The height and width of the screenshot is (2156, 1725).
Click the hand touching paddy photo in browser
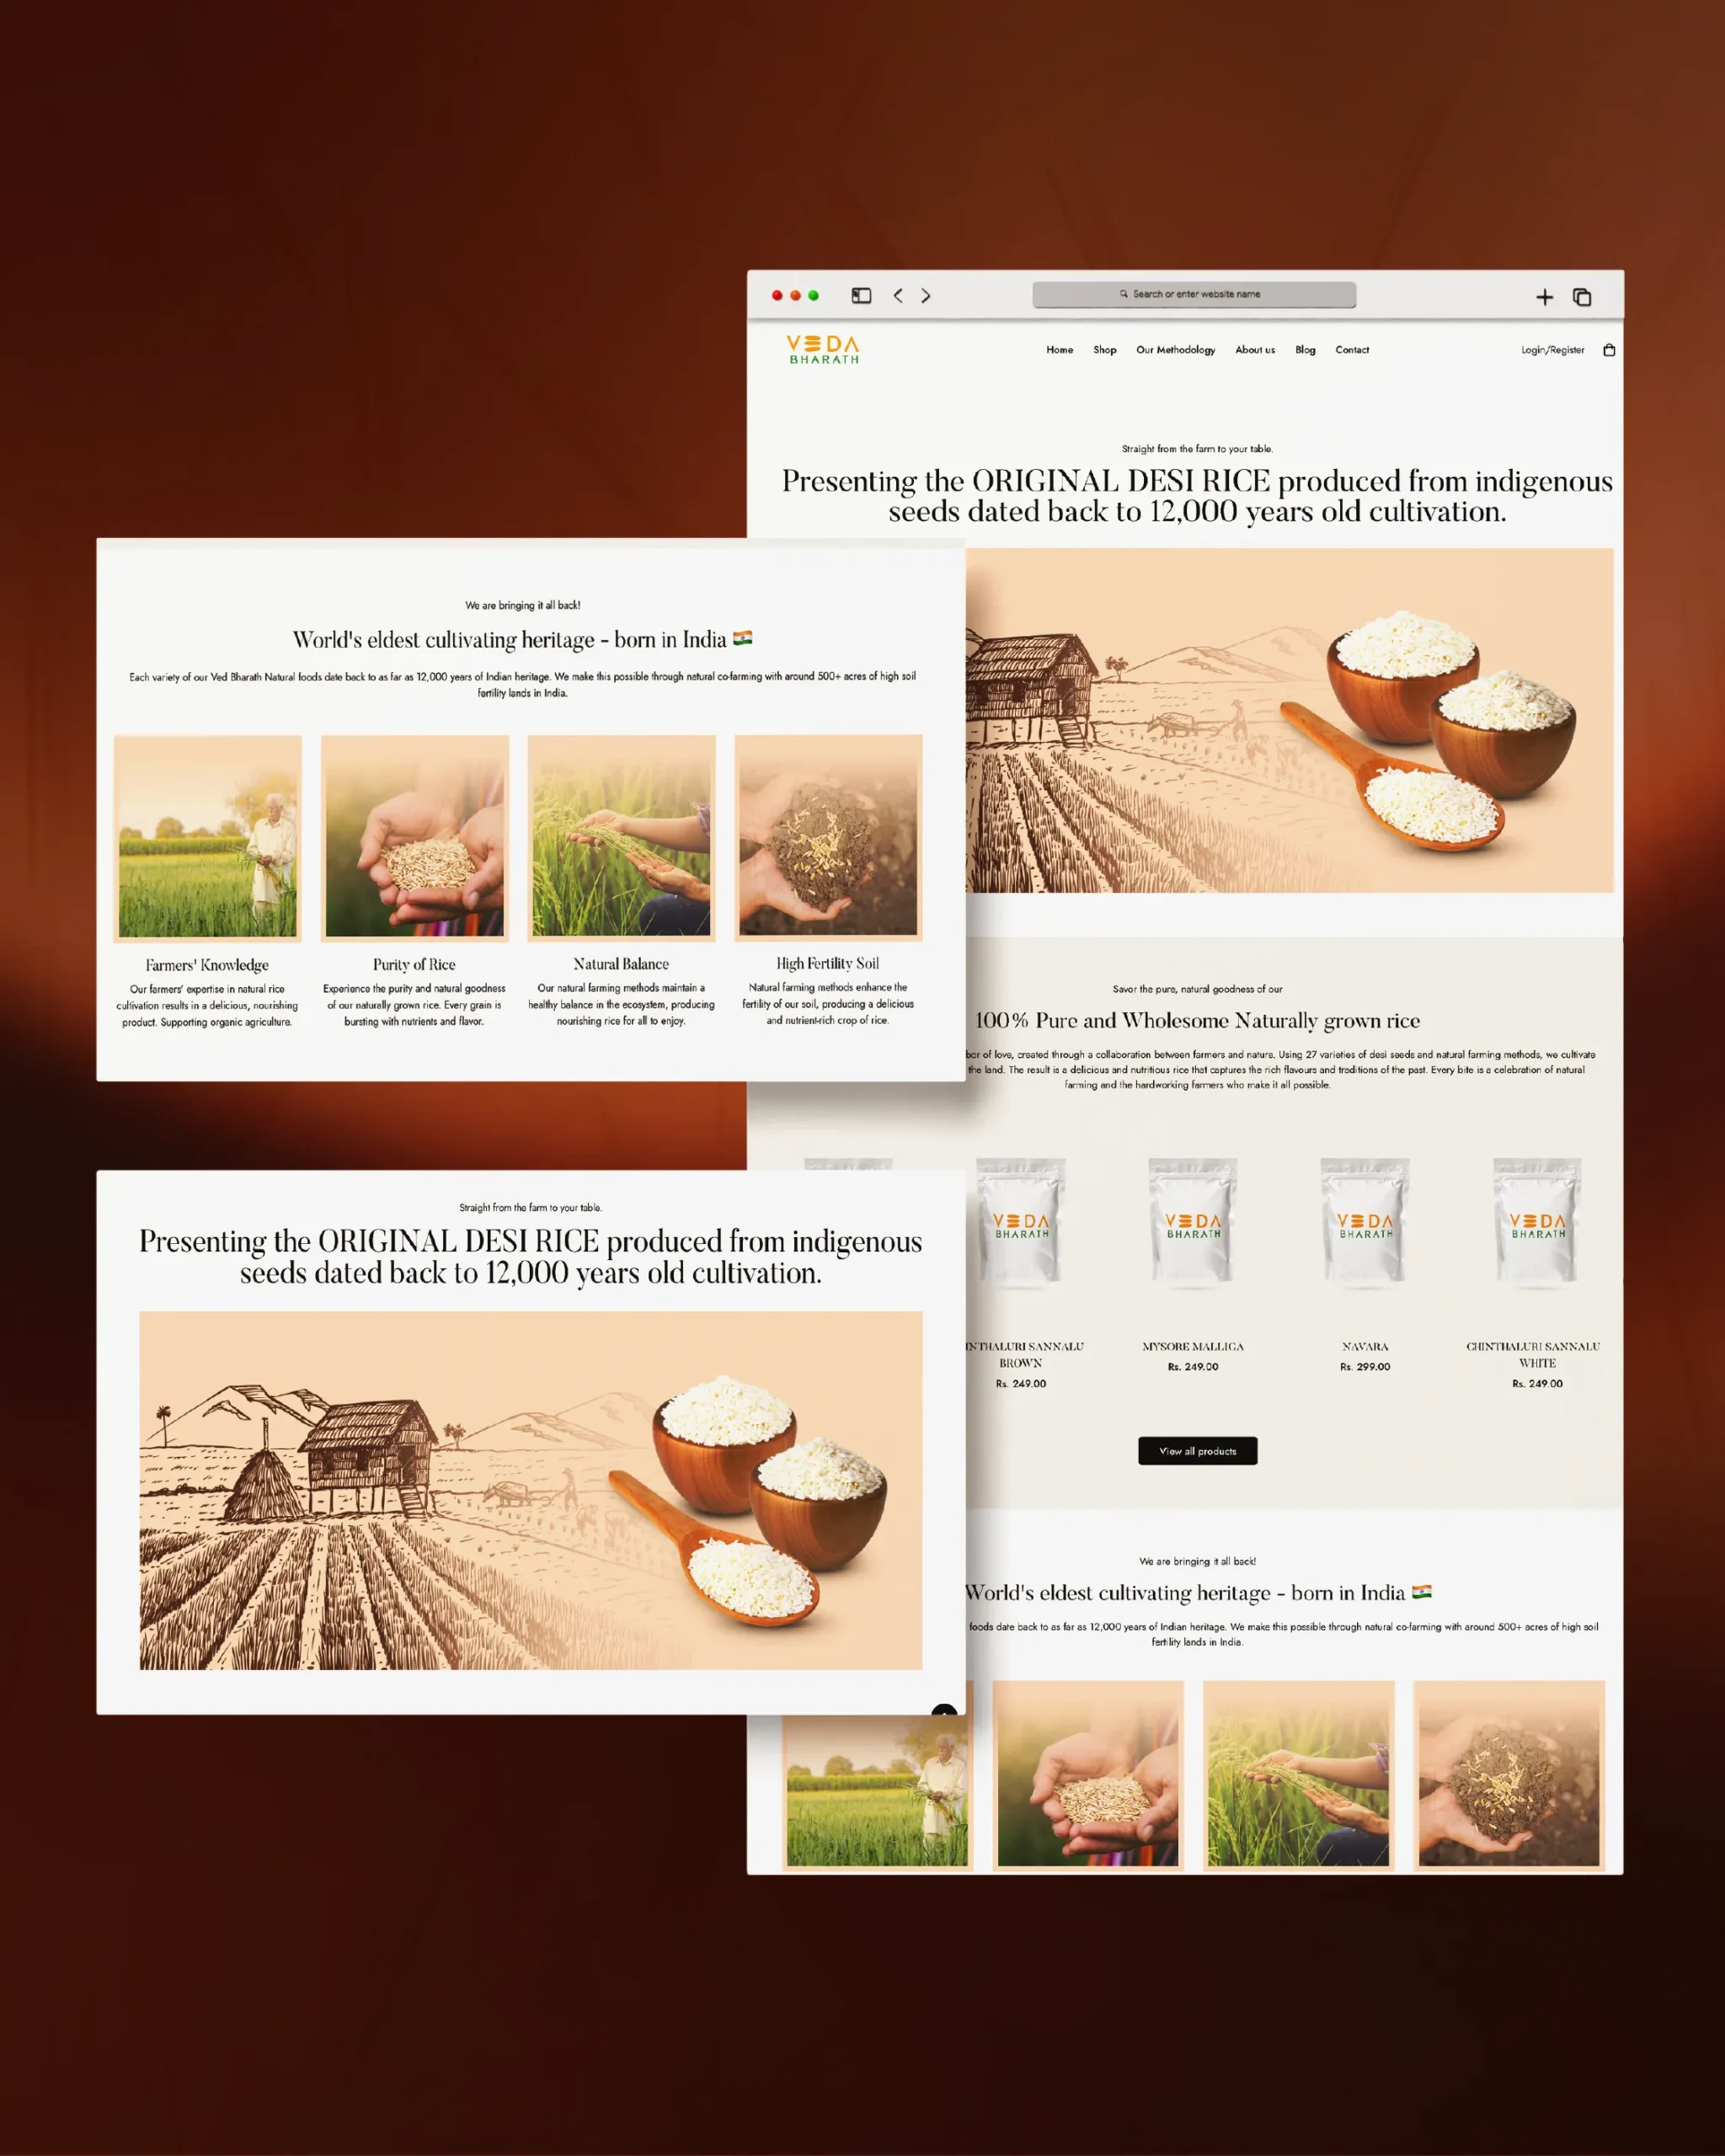click(1298, 1775)
